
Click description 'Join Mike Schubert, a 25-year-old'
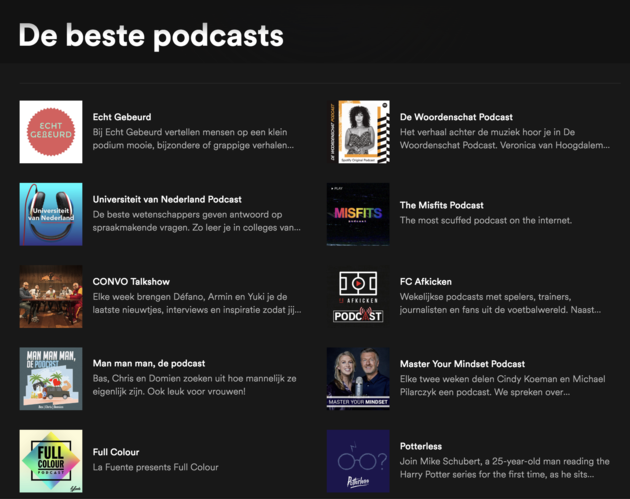tap(505, 468)
